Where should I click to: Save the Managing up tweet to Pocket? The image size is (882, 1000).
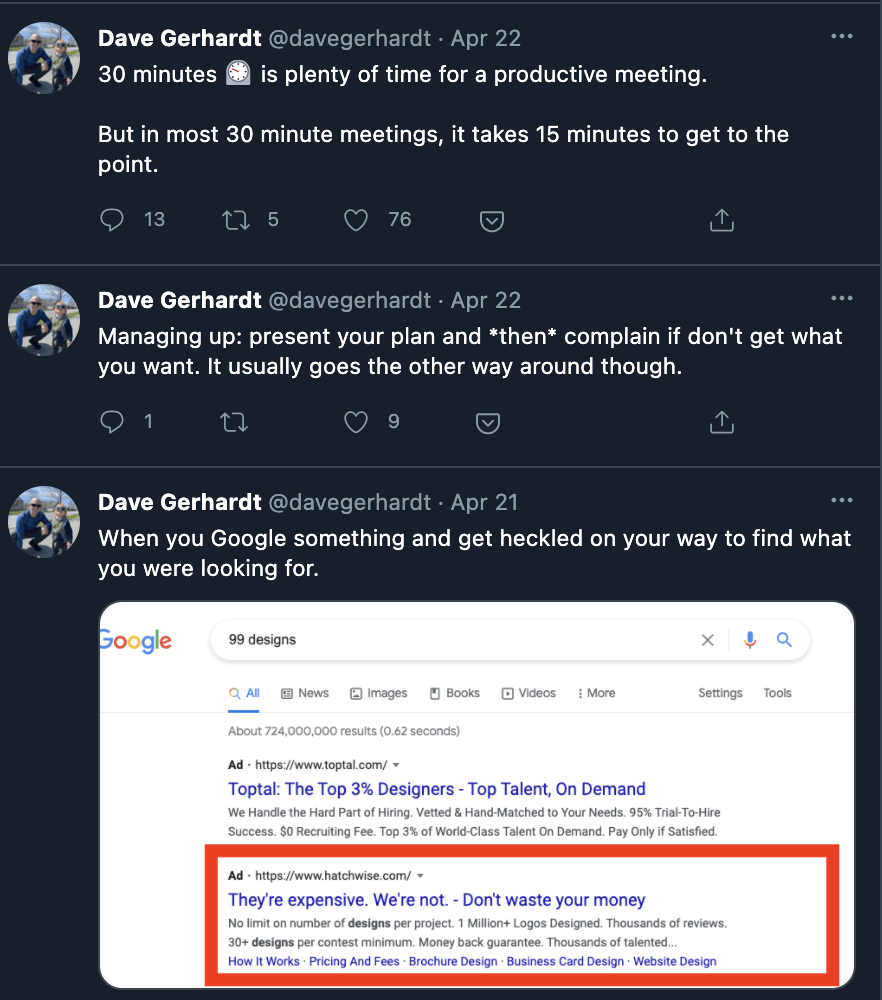tap(487, 423)
